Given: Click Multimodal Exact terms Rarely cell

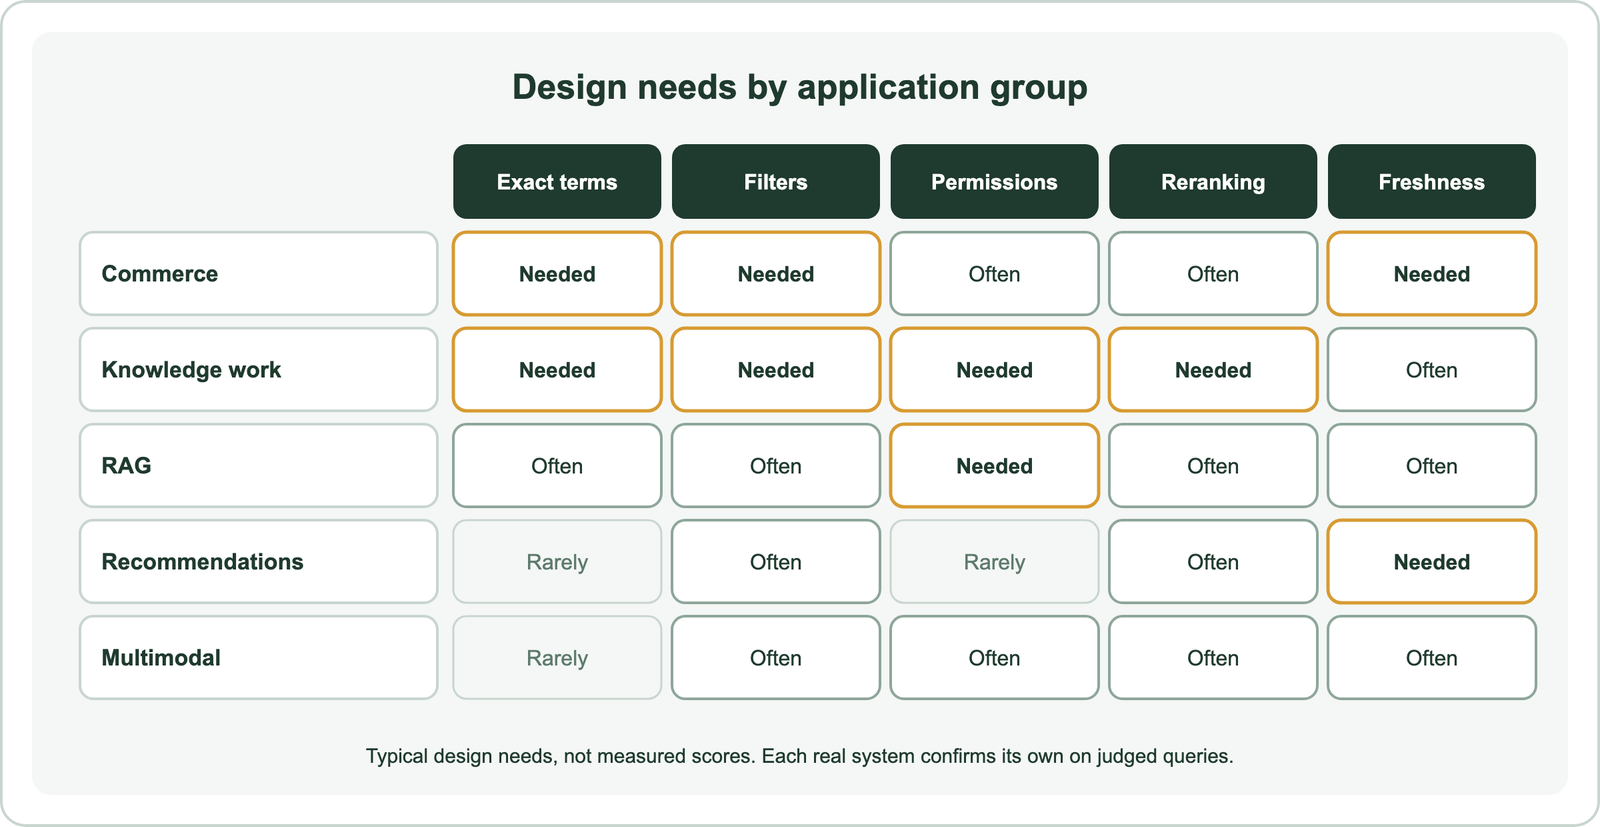Looking at the screenshot, I should pos(557,658).
